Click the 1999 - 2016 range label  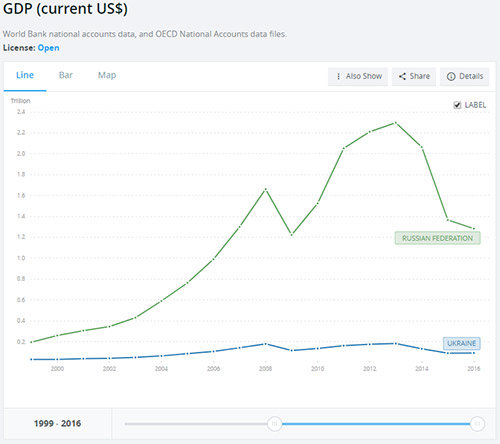pos(57,424)
